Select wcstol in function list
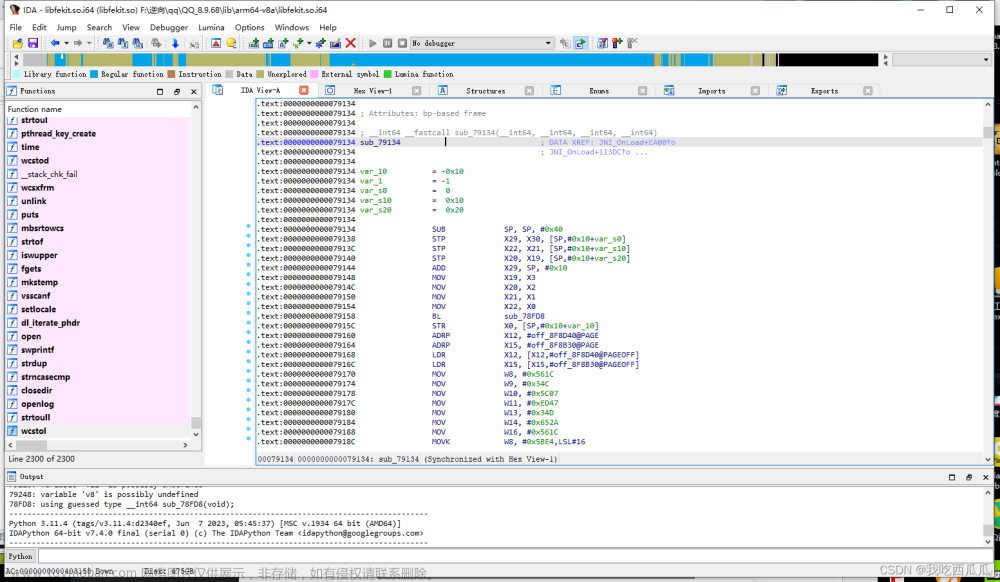 coord(33,432)
